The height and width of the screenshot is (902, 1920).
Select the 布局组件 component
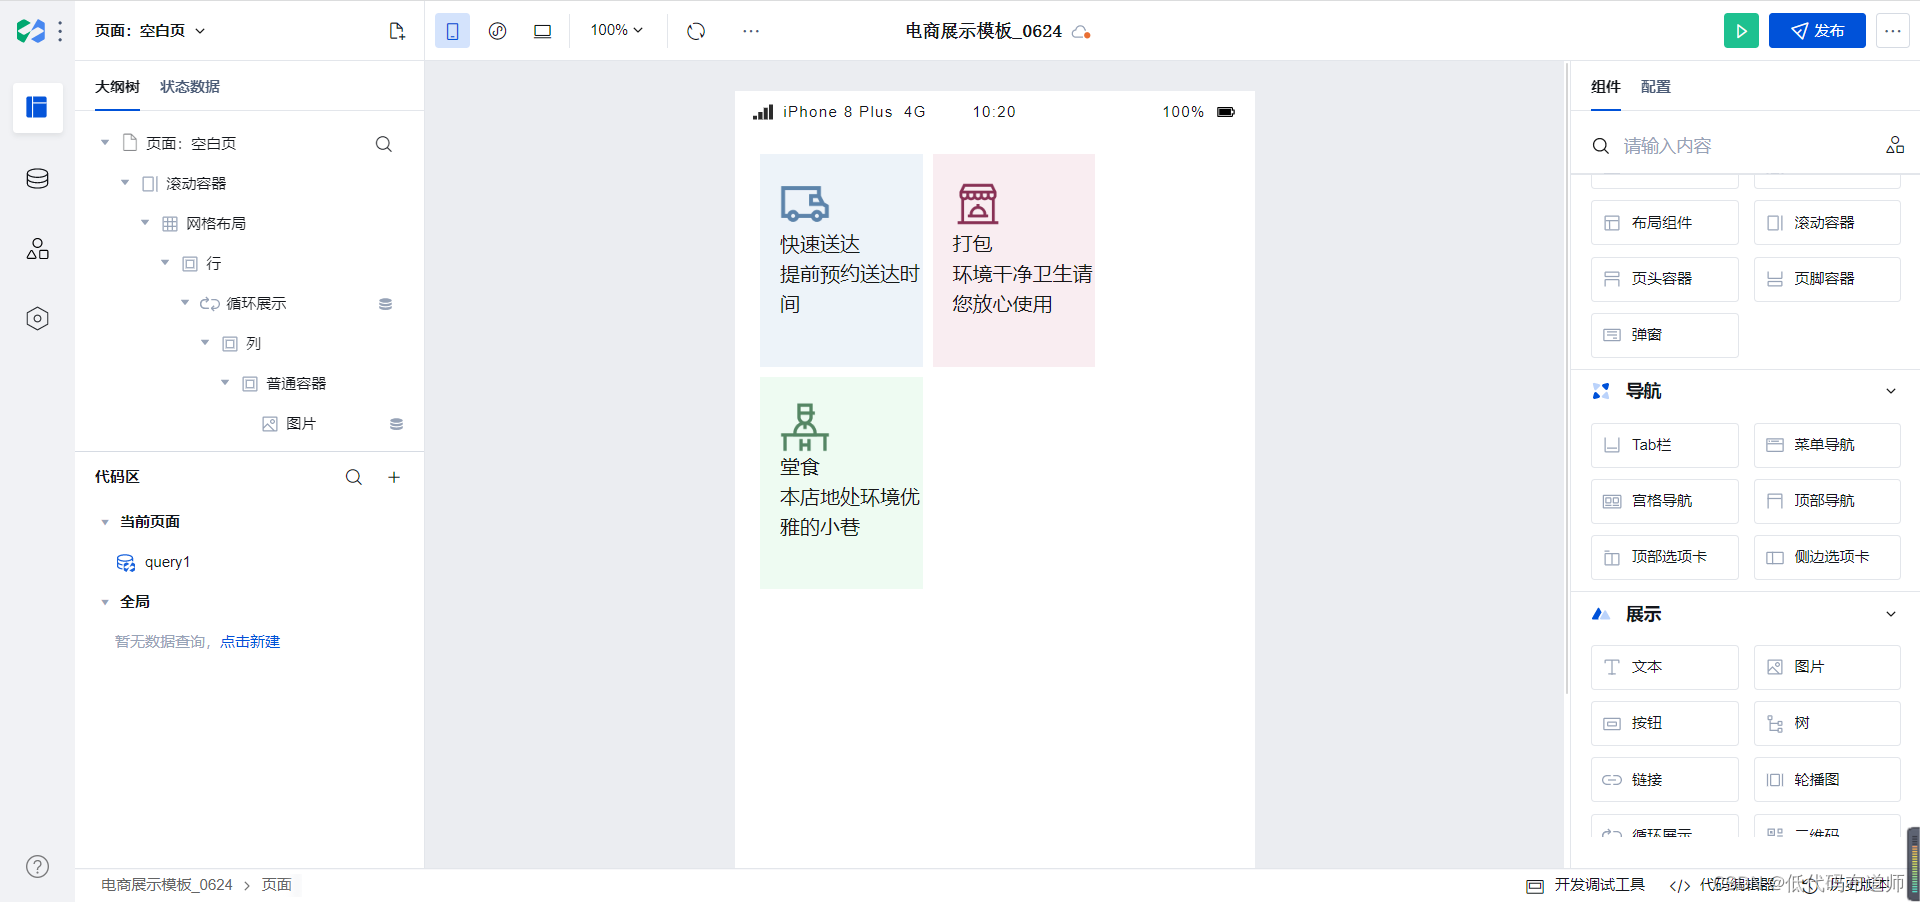click(1665, 223)
